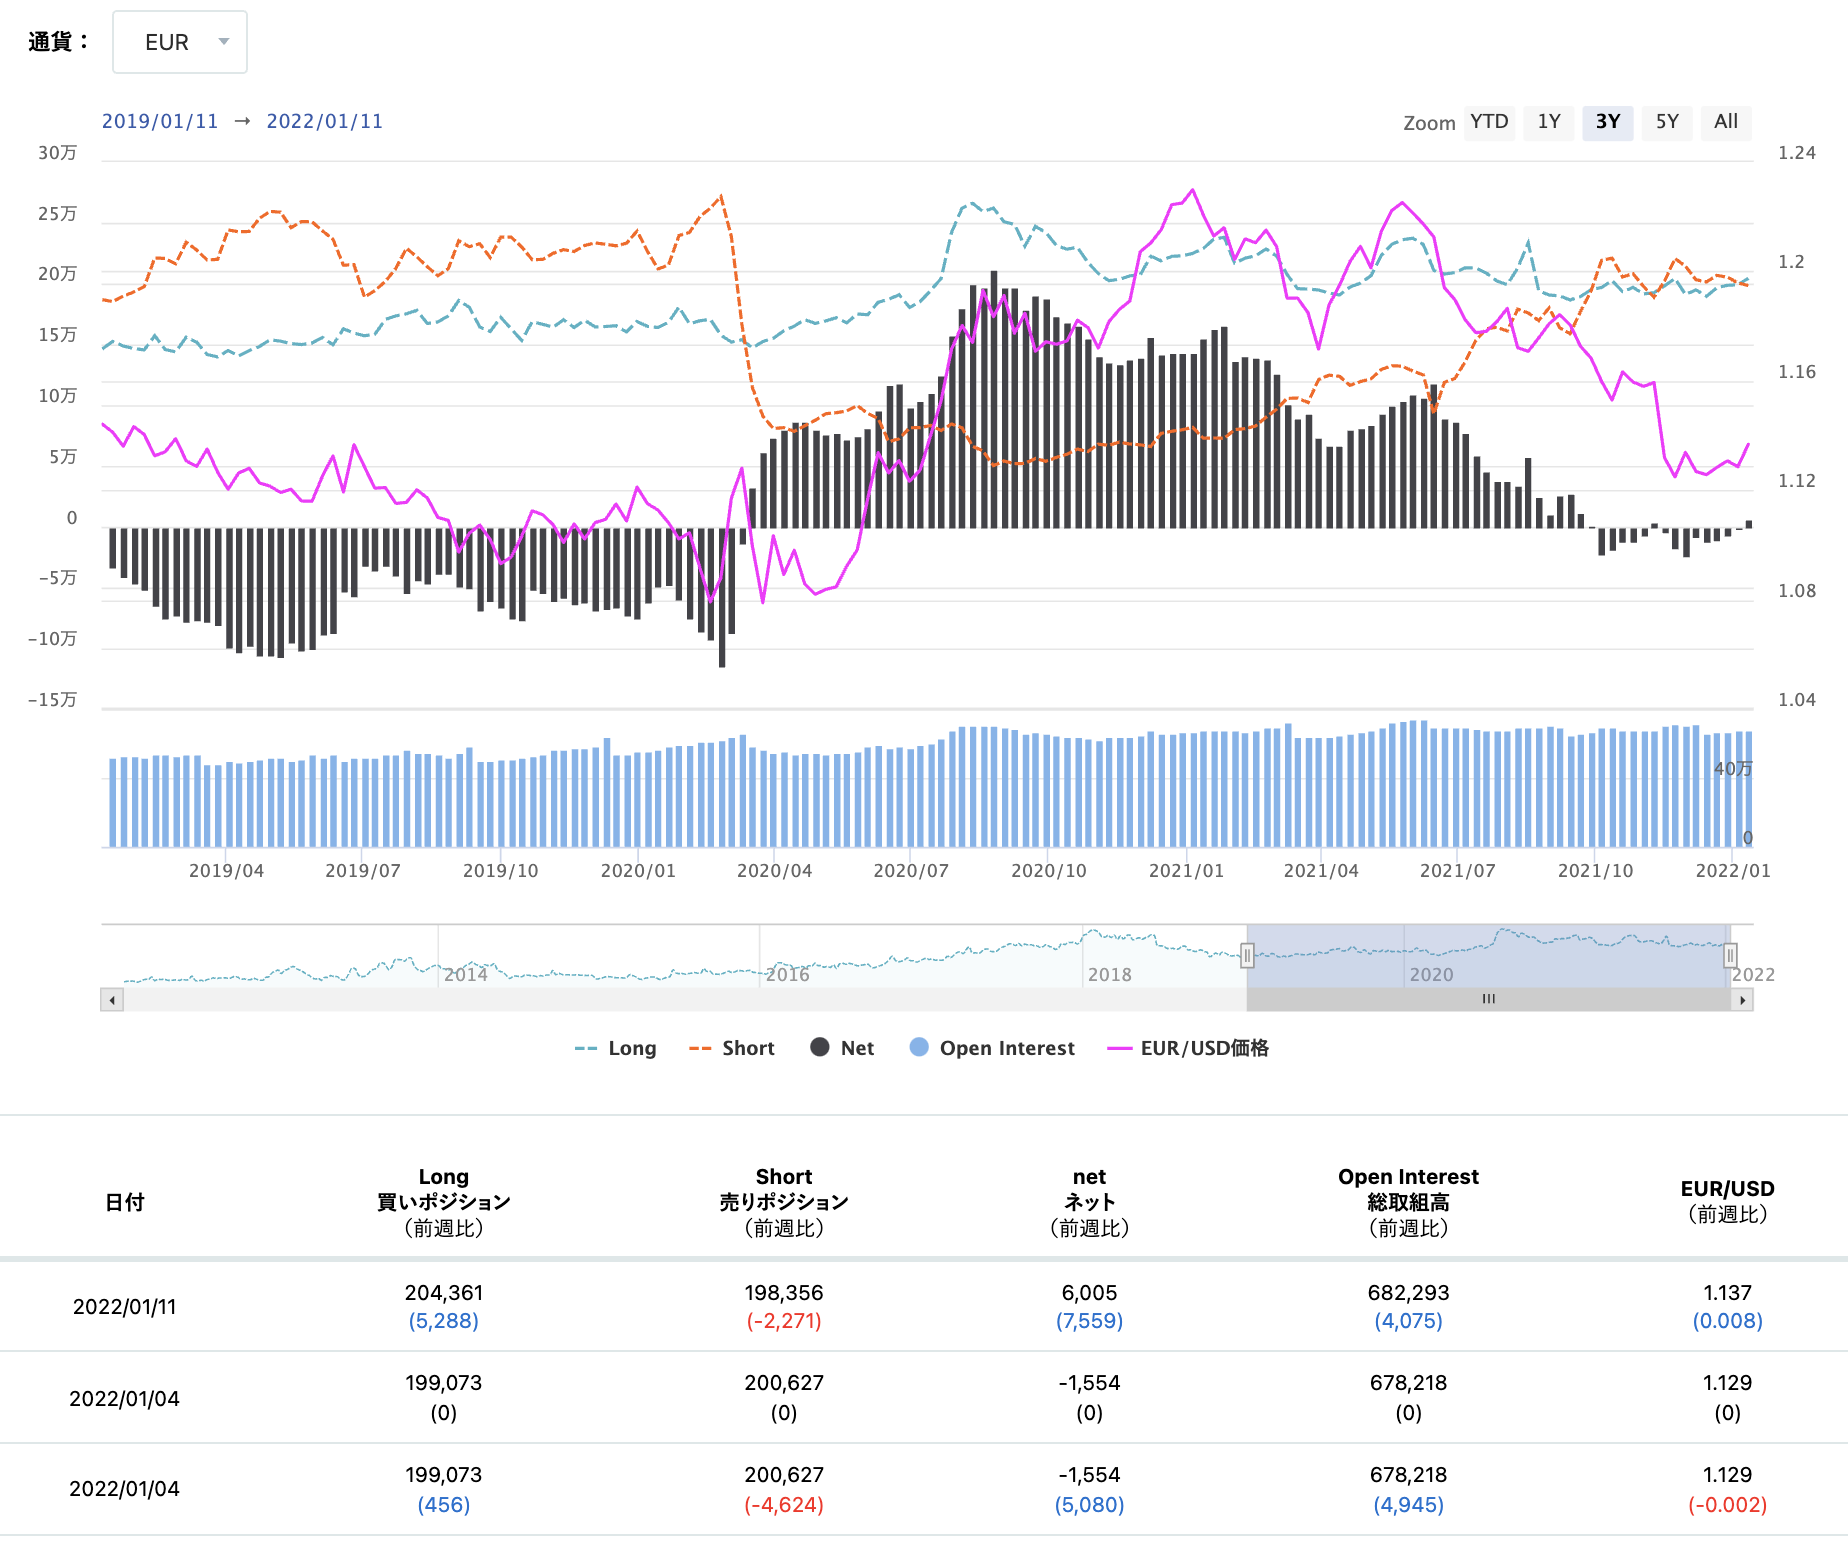Click the currency dropdown arrow icon
The width and height of the screenshot is (1848, 1548).
coord(224,42)
